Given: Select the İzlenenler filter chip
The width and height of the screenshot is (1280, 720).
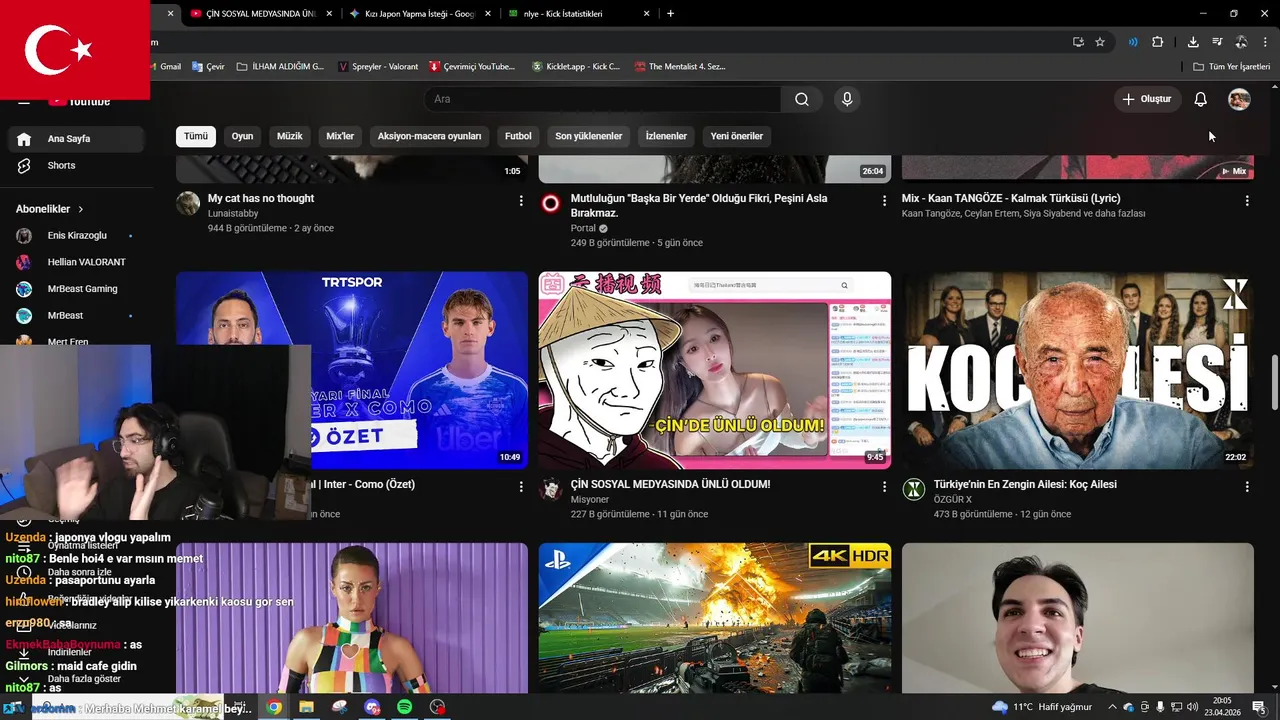Looking at the screenshot, I should point(666,136).
